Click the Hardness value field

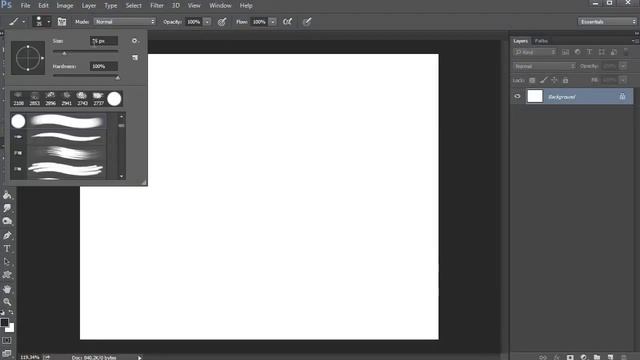[104, 66]
